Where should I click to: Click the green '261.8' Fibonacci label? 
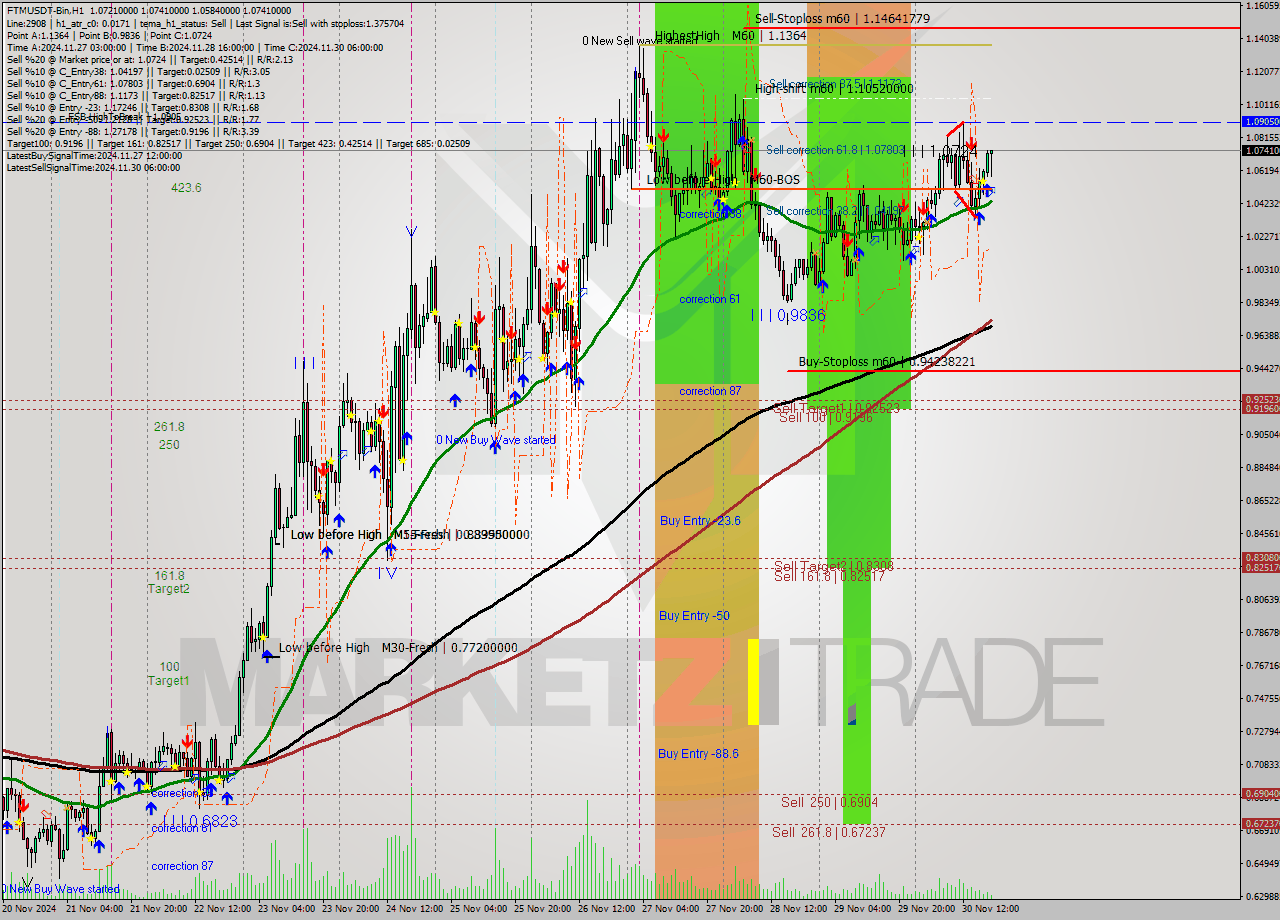(169, 427)
